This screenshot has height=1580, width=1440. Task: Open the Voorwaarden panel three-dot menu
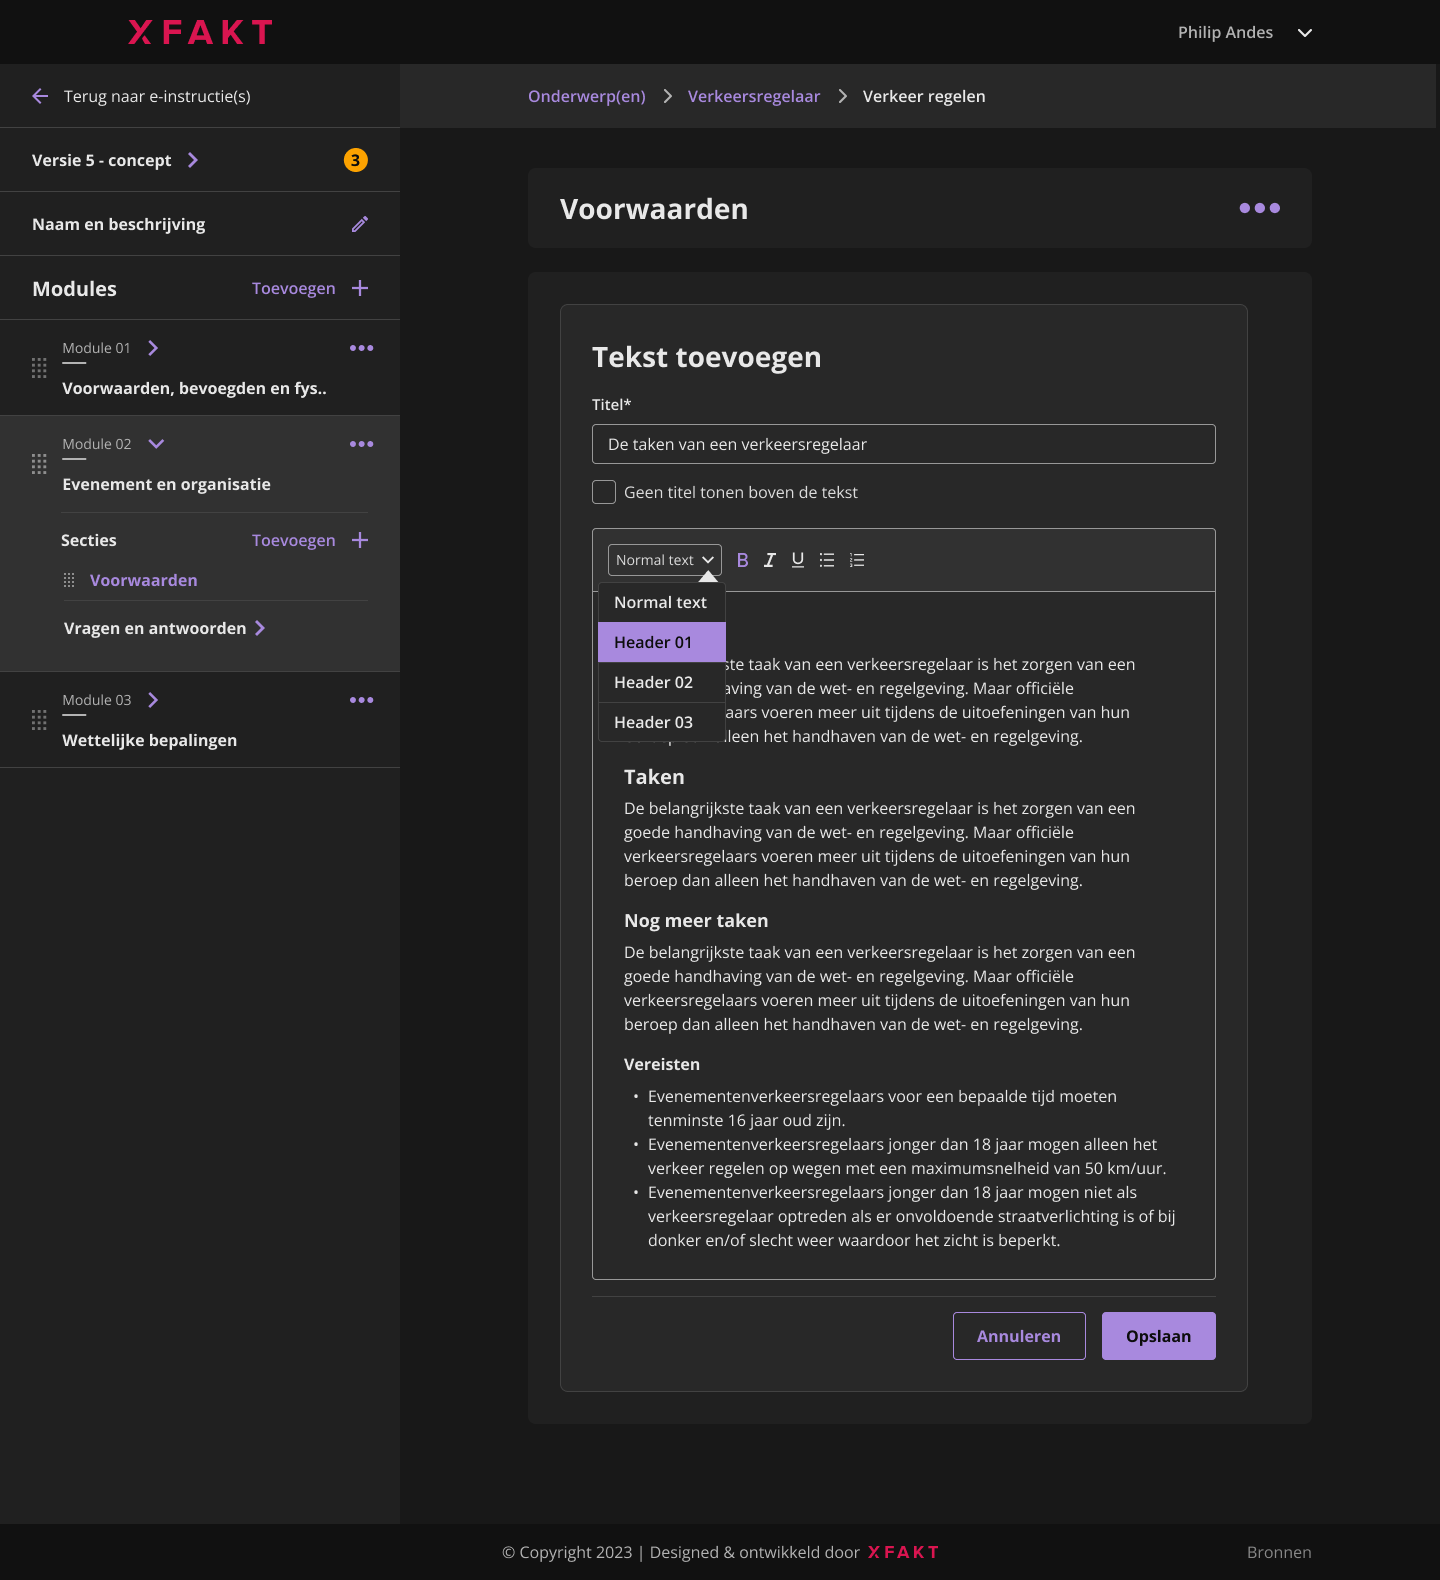click(x=1260, y=208)
